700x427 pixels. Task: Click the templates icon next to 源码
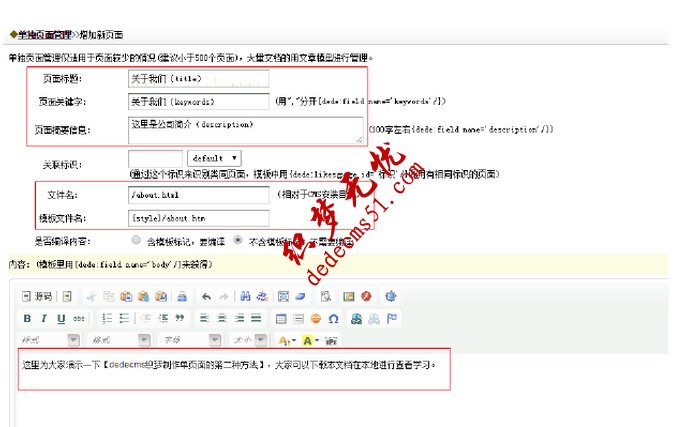(67, 296)
